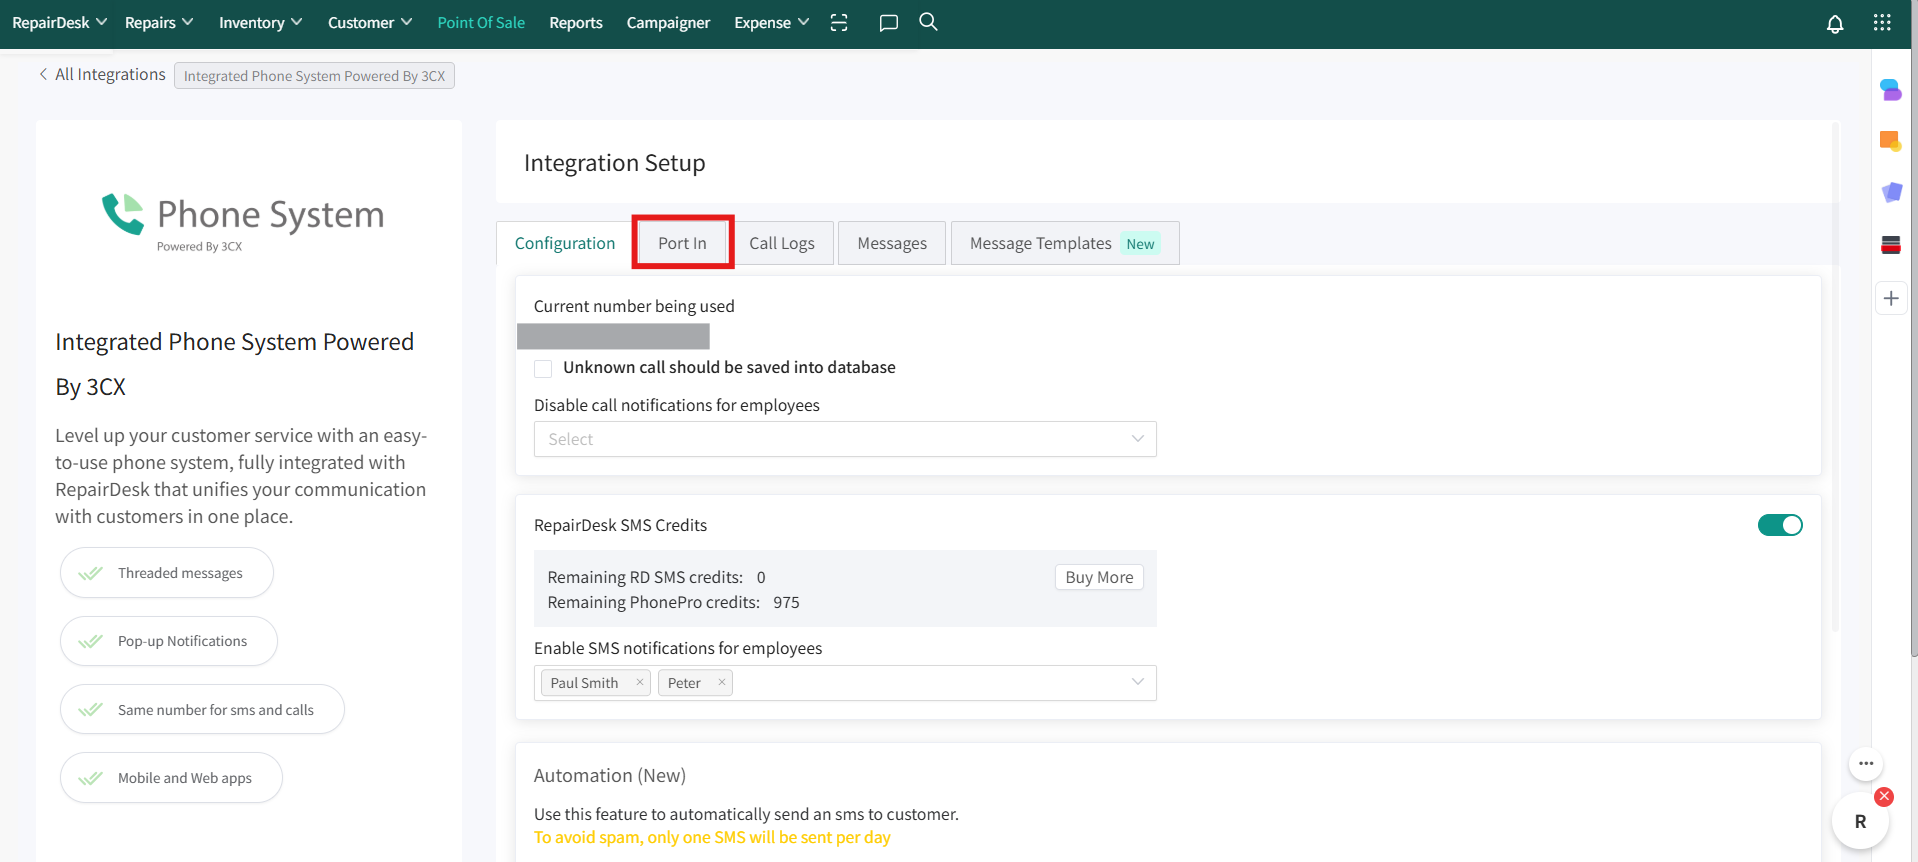The height and width of the screenshot is (862, 1918).
Task: Open the apps grid menu icon
Action: [x=1881, y=23]
